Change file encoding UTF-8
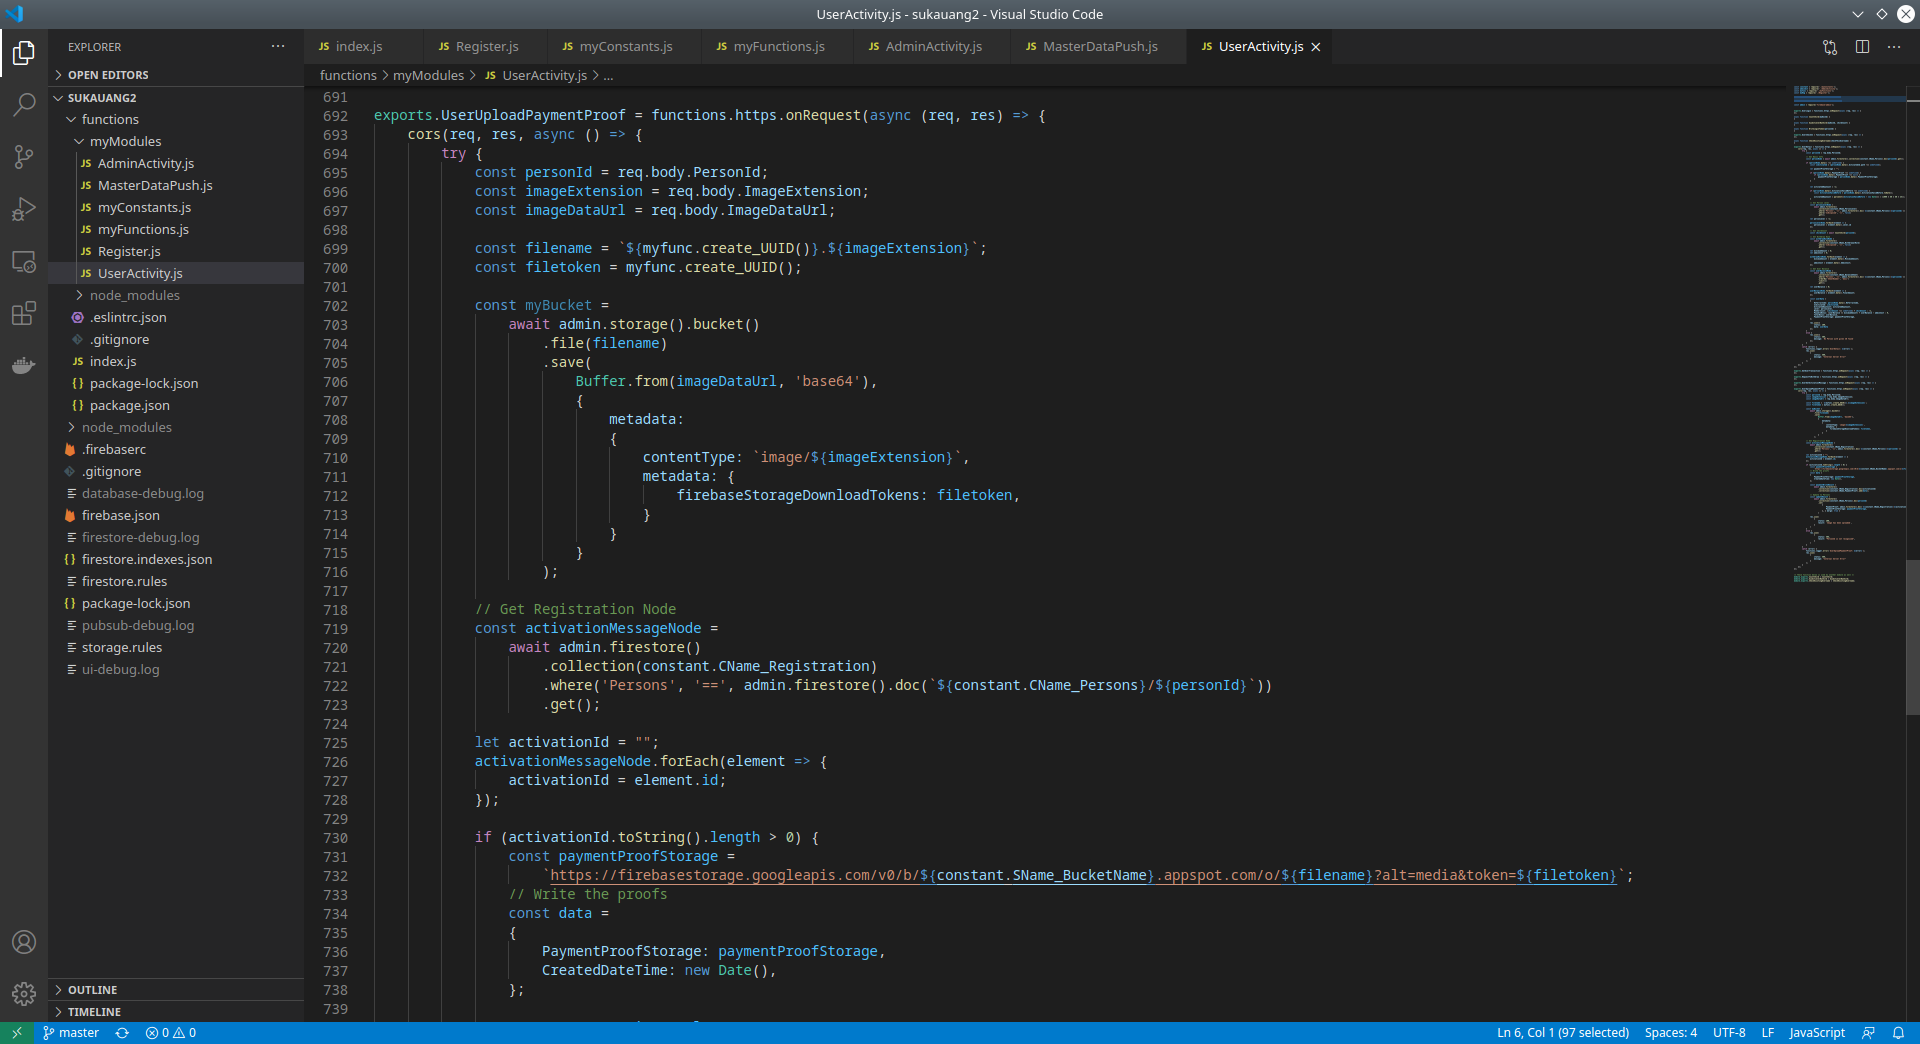 (x=1729, y=1033)
